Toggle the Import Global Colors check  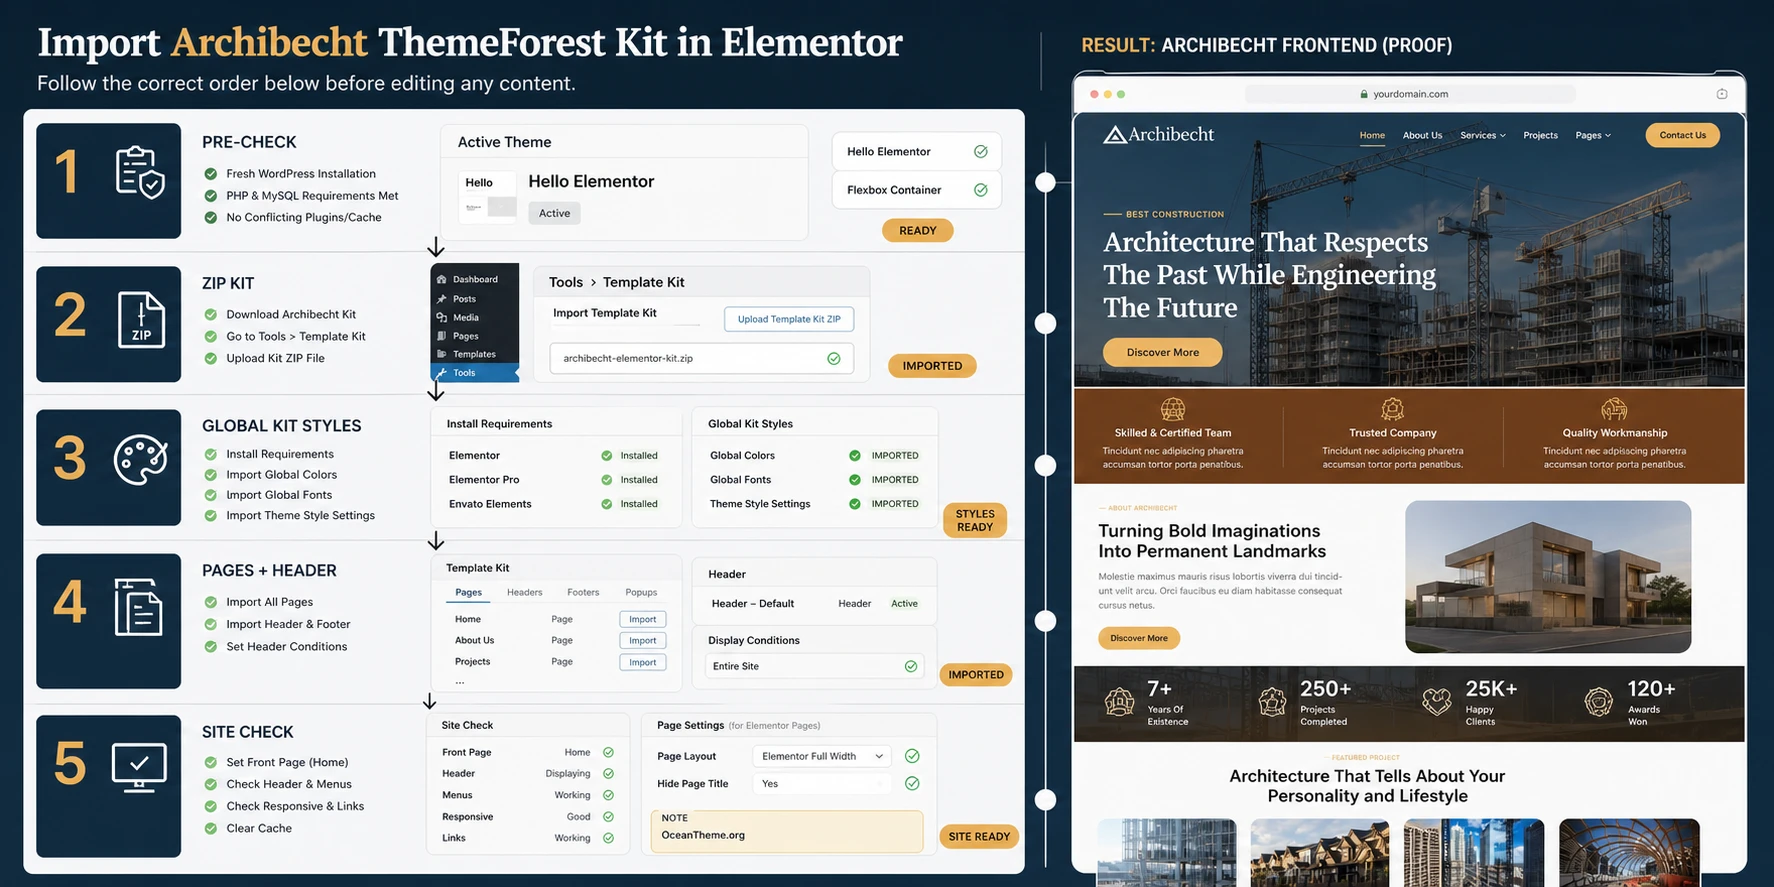[x=211, y=475]
